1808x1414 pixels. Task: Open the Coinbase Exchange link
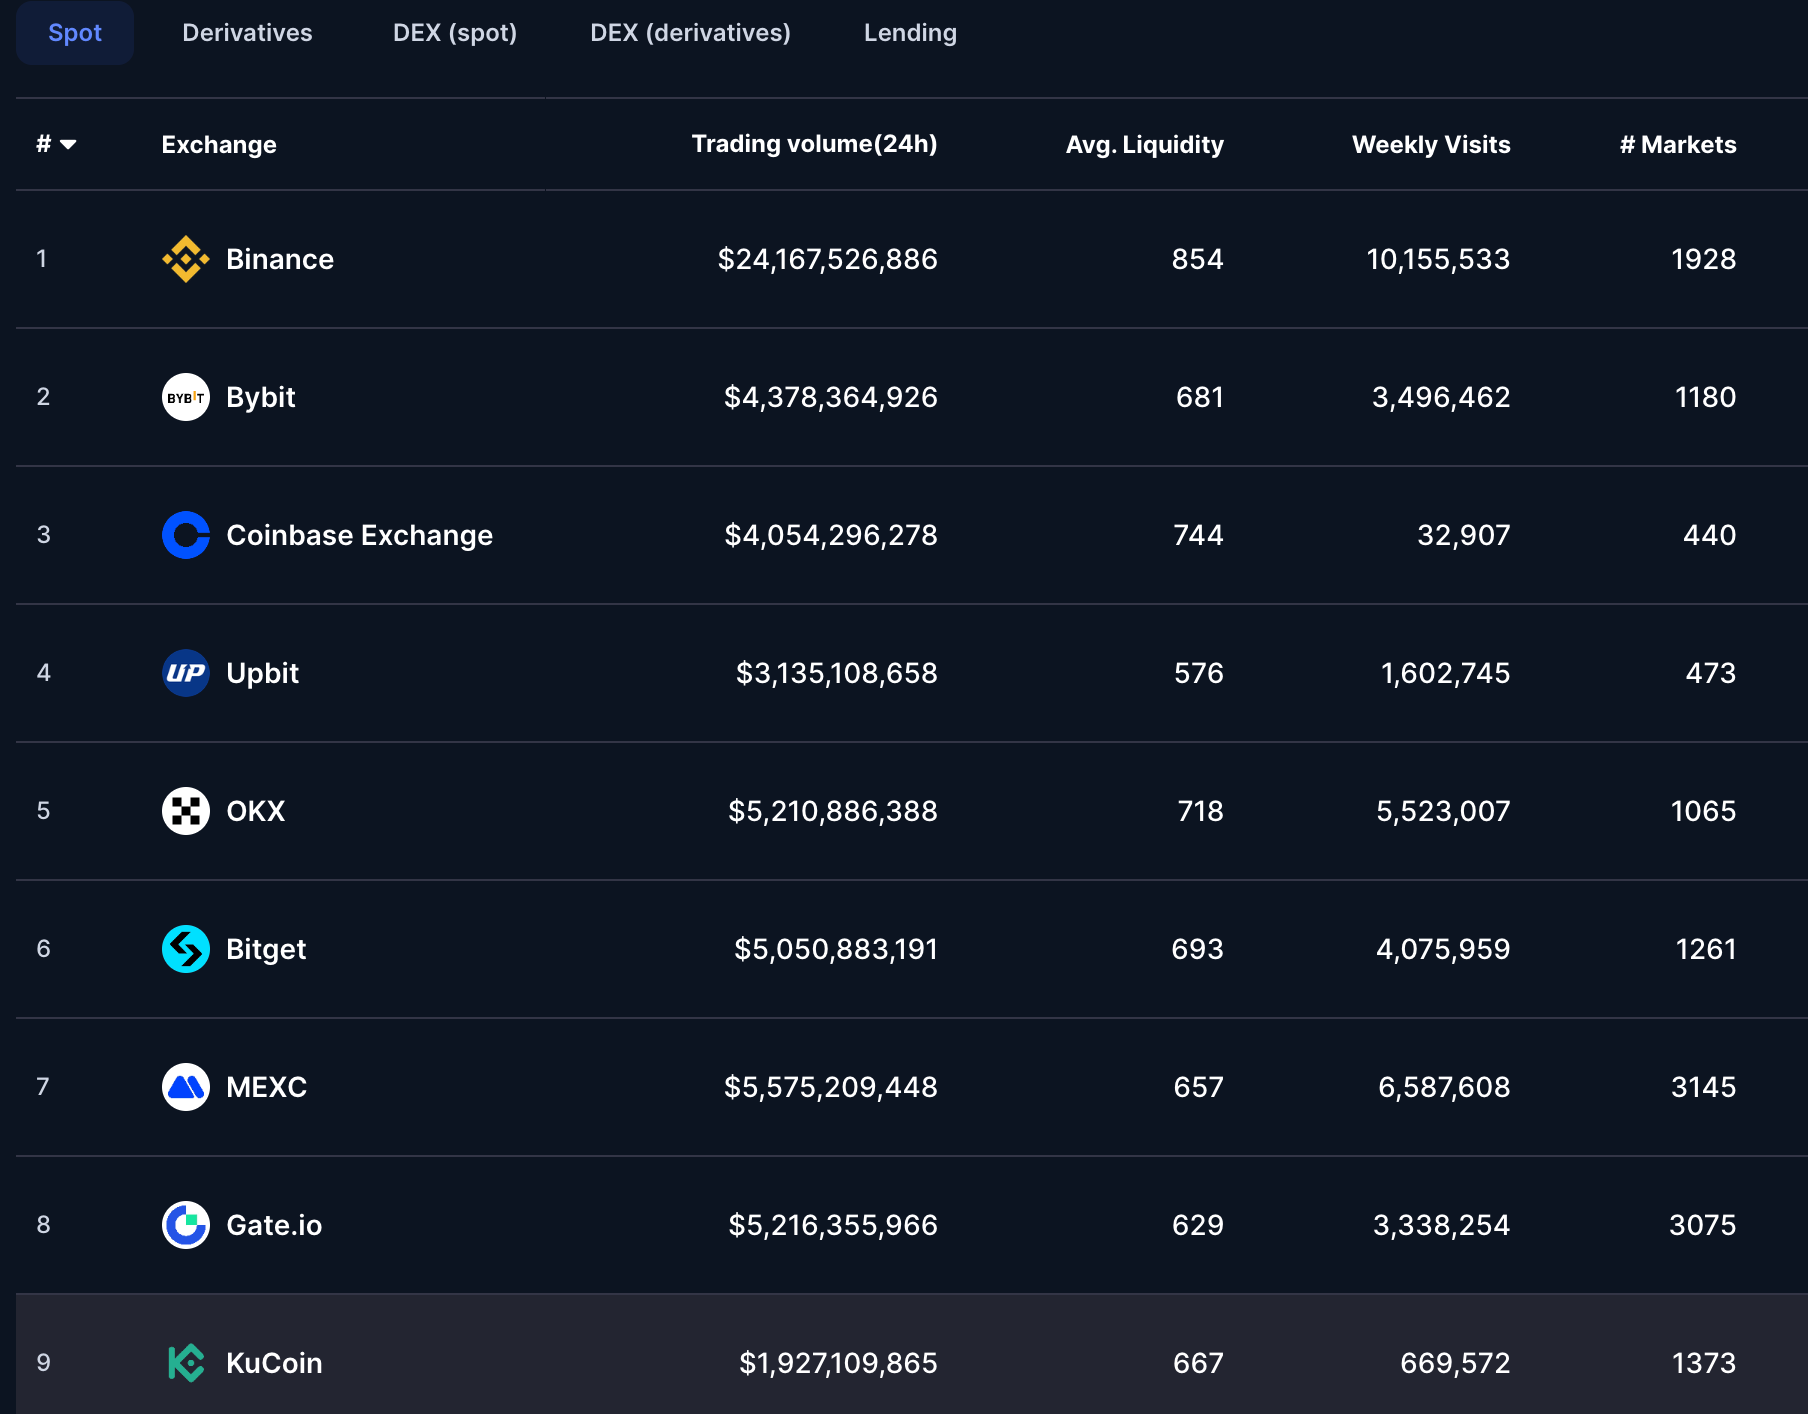pyautogui.click(x=360, y=535)
